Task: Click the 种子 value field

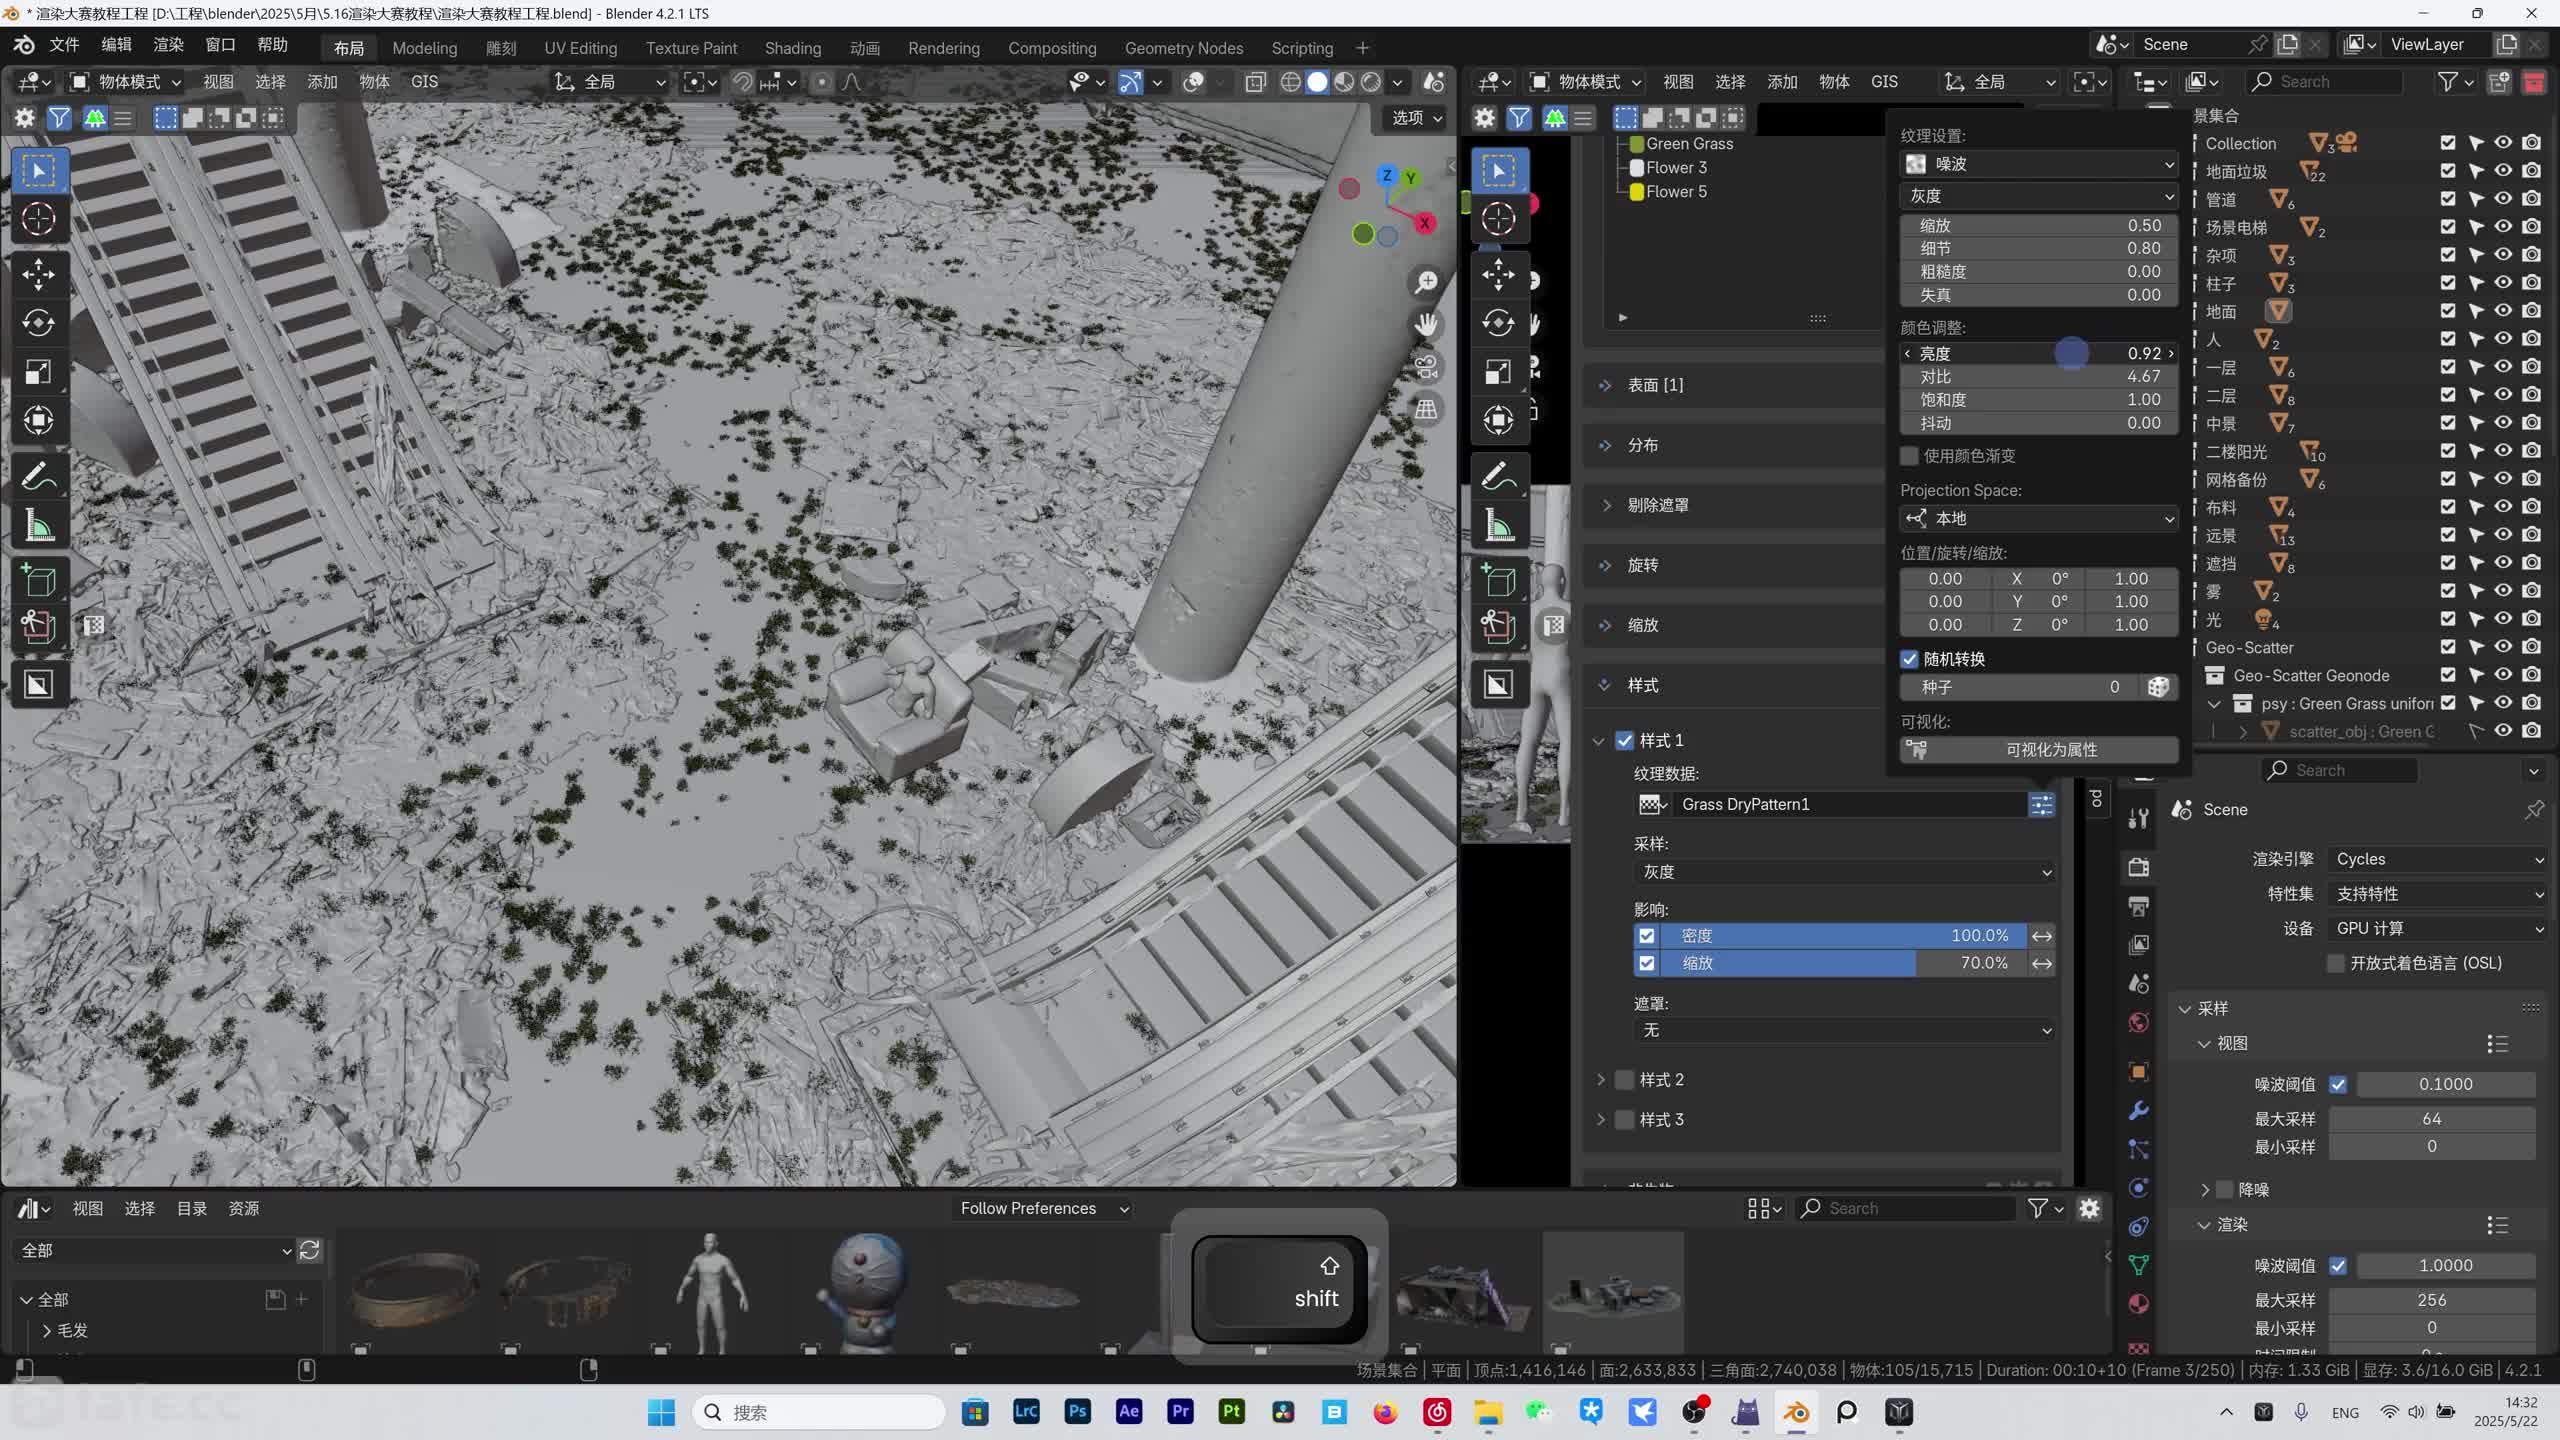Action: (2020, 687)
